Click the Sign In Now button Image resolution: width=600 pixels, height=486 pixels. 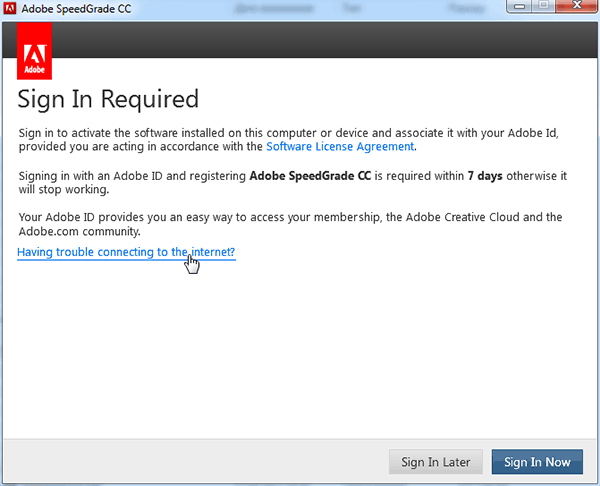tap(537, 462)
